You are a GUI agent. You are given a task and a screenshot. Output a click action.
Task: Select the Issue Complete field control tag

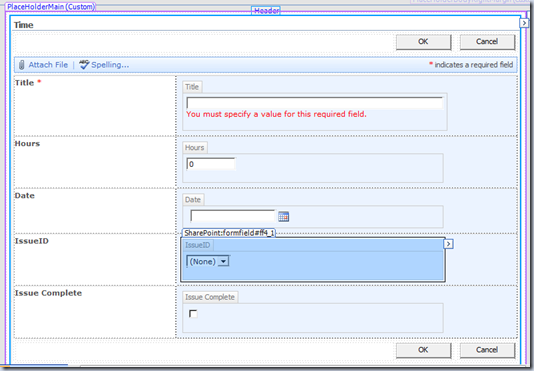click(210, 297)
